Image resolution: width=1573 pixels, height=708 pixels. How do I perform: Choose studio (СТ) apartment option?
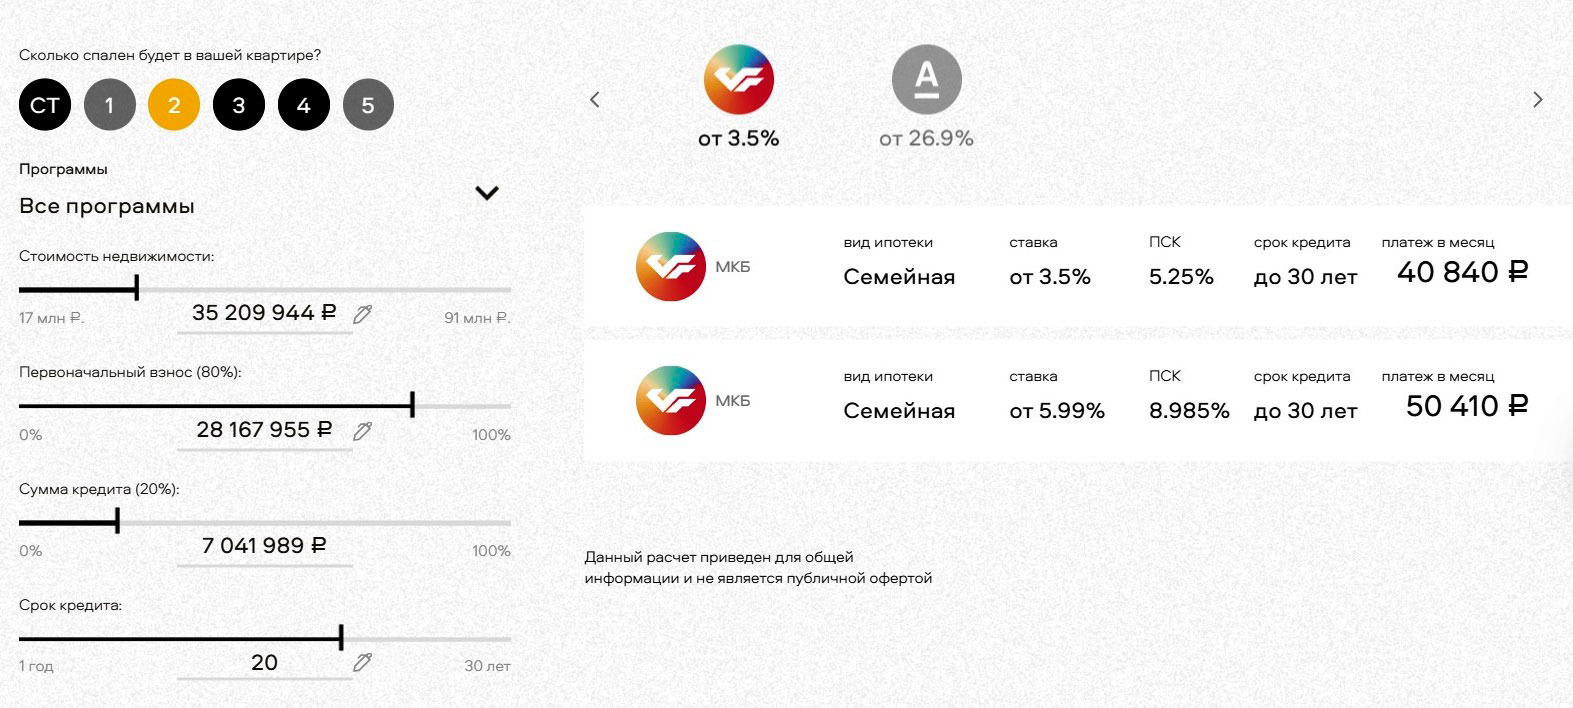click(45, 105)
